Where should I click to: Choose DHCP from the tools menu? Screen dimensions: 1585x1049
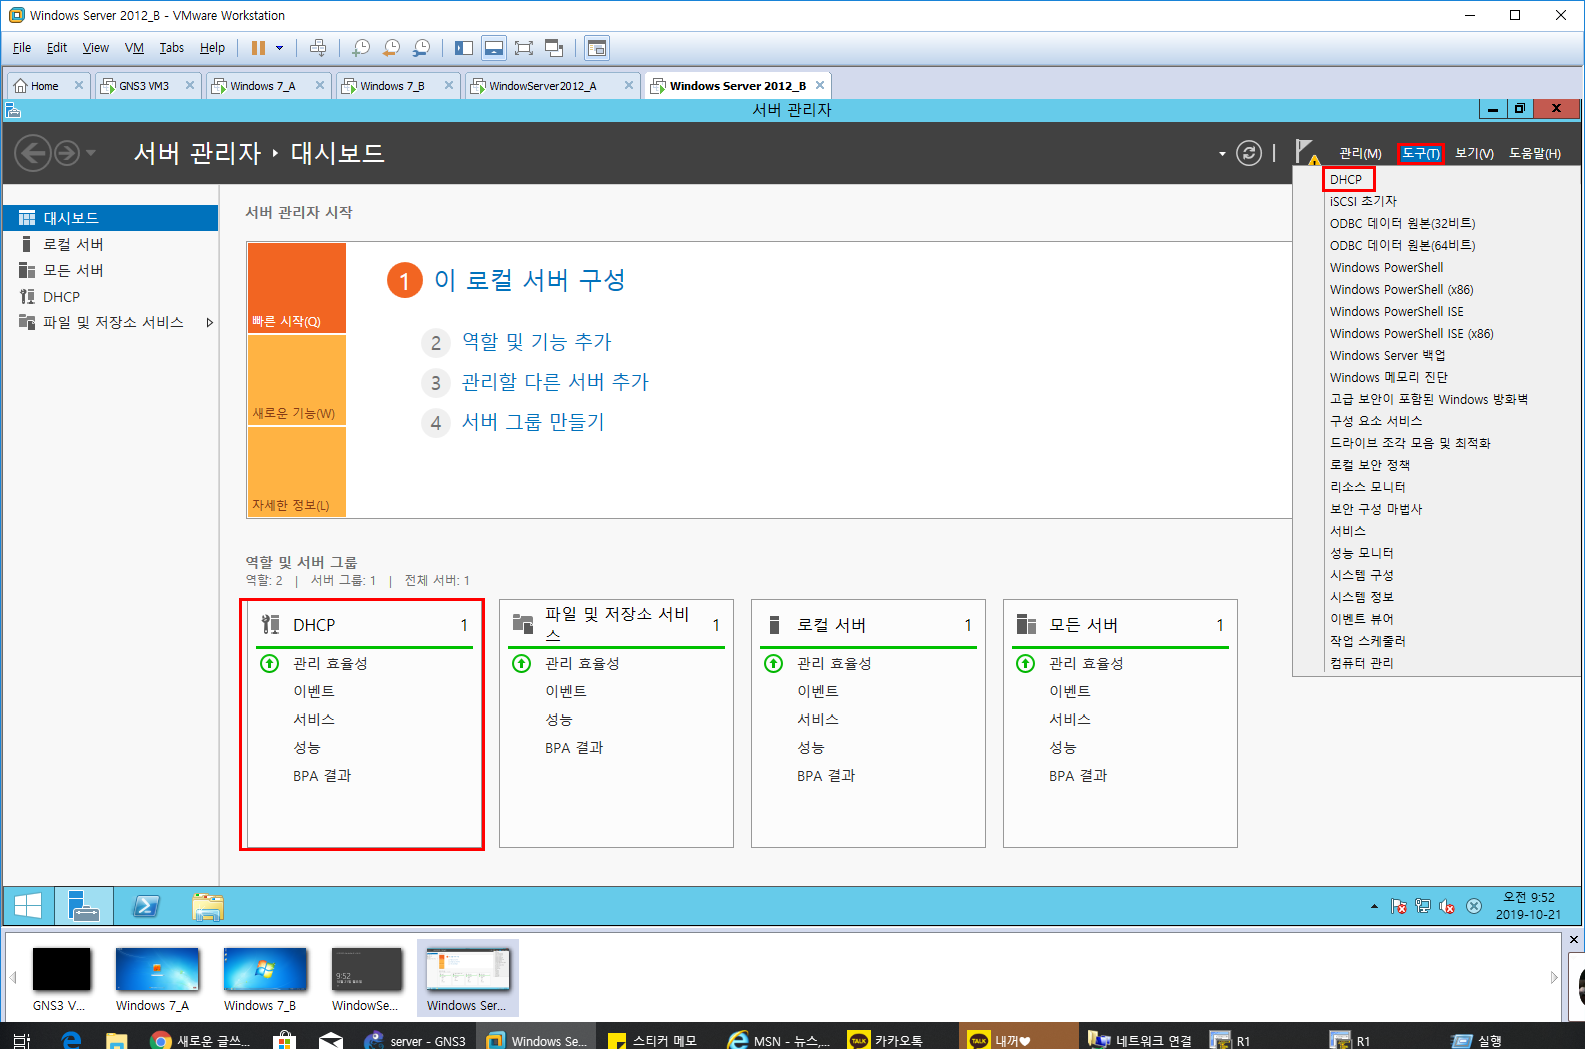pyautogui.click(x=1346, y=179)
